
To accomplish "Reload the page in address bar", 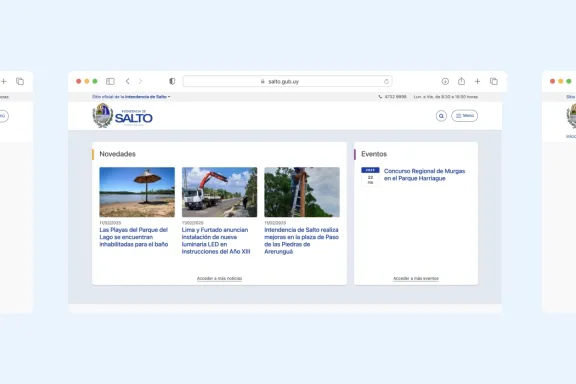I will pyautogui.click(x=386, y=82).
